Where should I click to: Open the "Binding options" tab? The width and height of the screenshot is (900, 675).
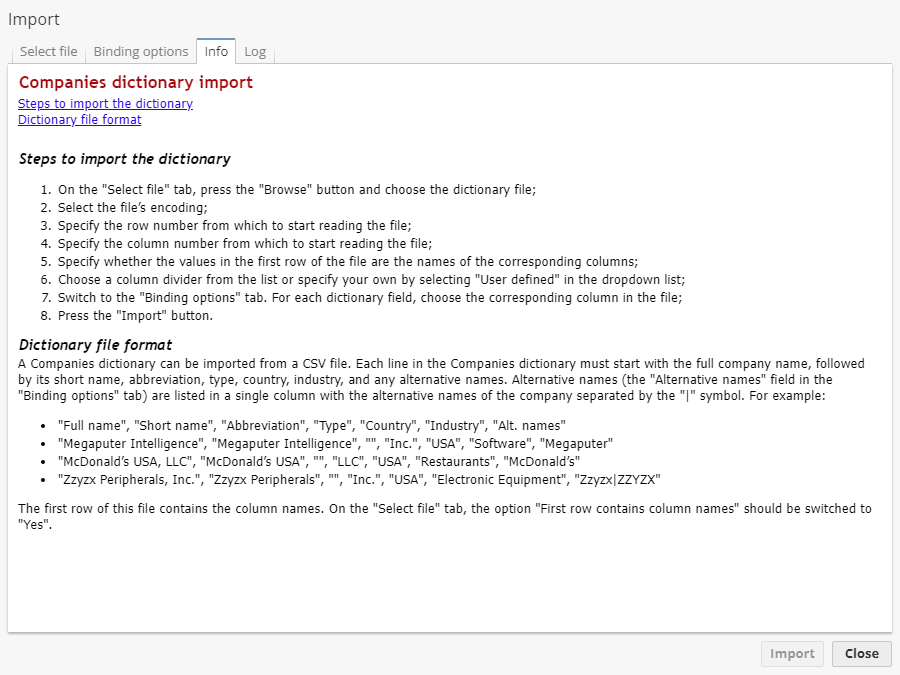point(139,51)
